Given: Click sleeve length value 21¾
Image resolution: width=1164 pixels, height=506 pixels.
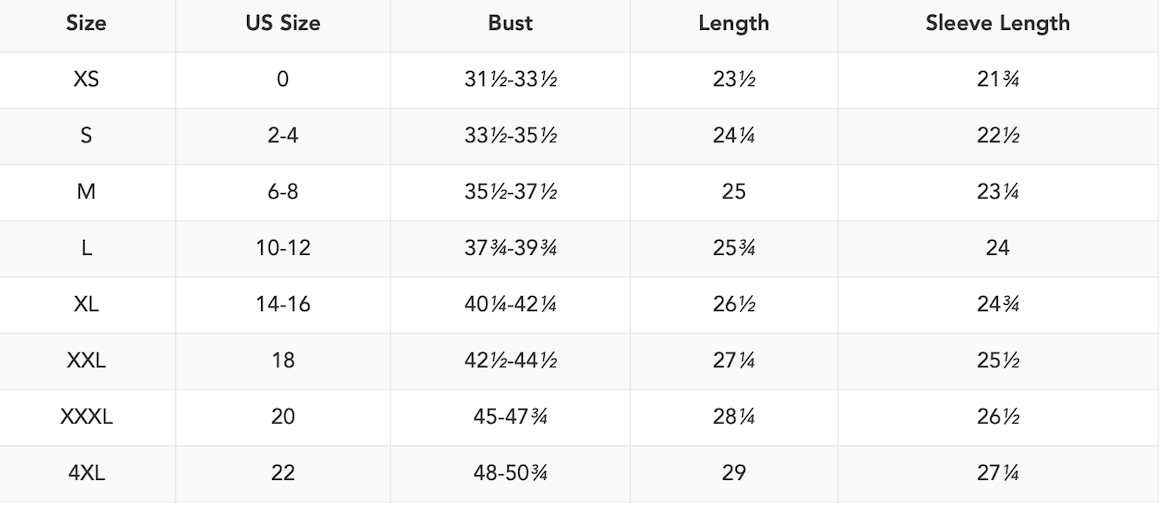Looking at the screenshot, I should pos(997,80).
